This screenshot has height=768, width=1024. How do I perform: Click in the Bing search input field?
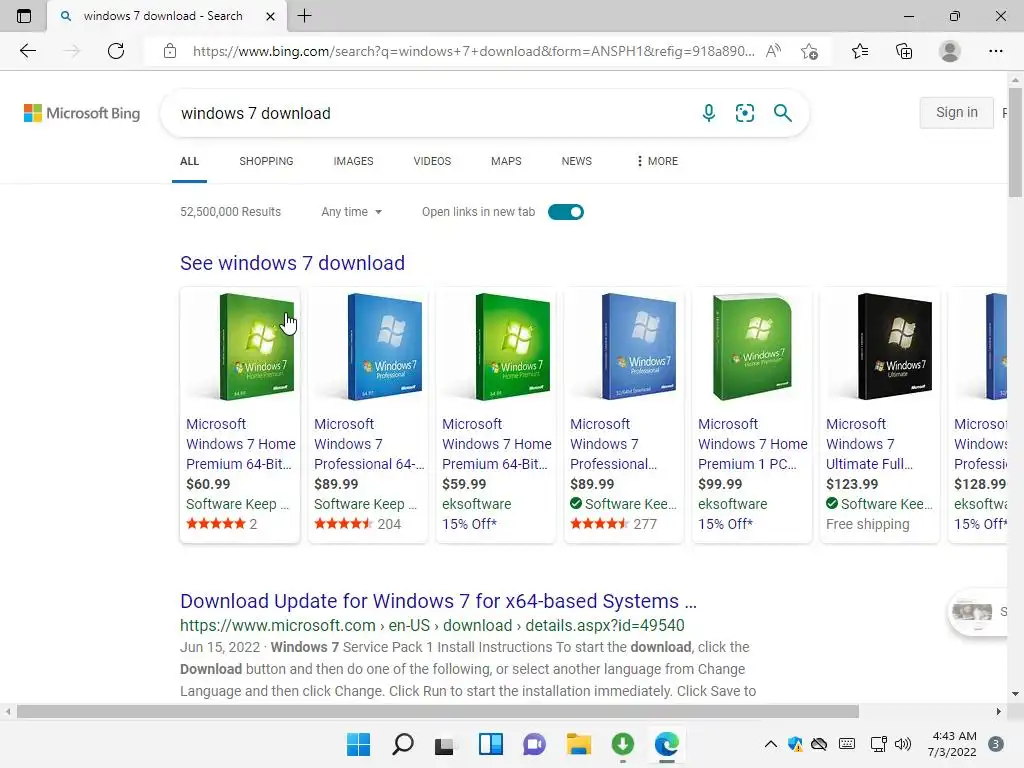(x=431, y=113)
